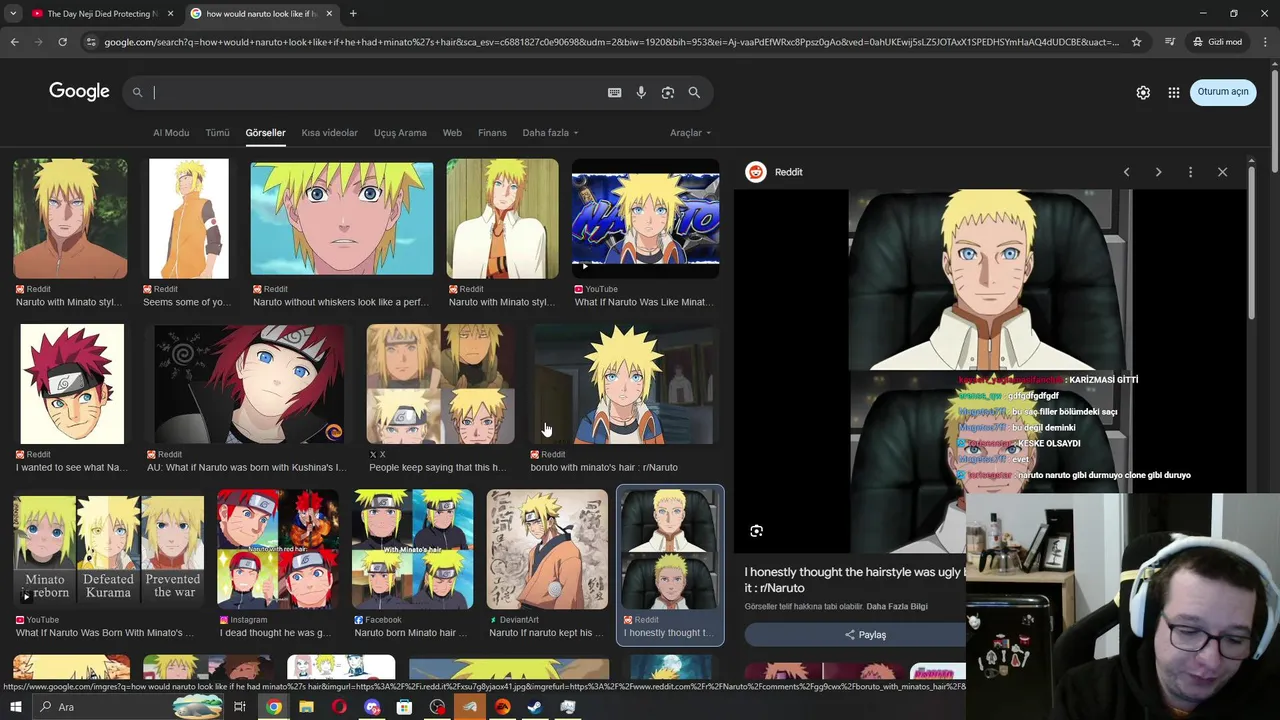Open File Explorer from the taskbar
The height and width of the screenshot is (720, 1280).
(306, 707)
